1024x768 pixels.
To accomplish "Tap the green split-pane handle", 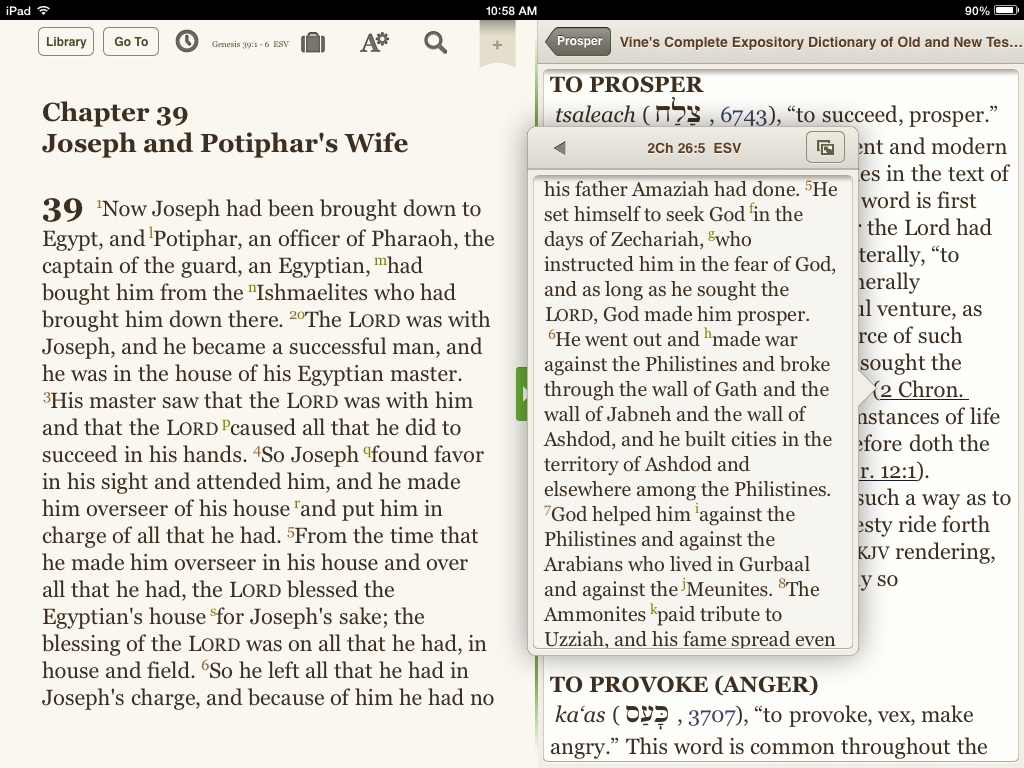I will (x=522, y=394).
